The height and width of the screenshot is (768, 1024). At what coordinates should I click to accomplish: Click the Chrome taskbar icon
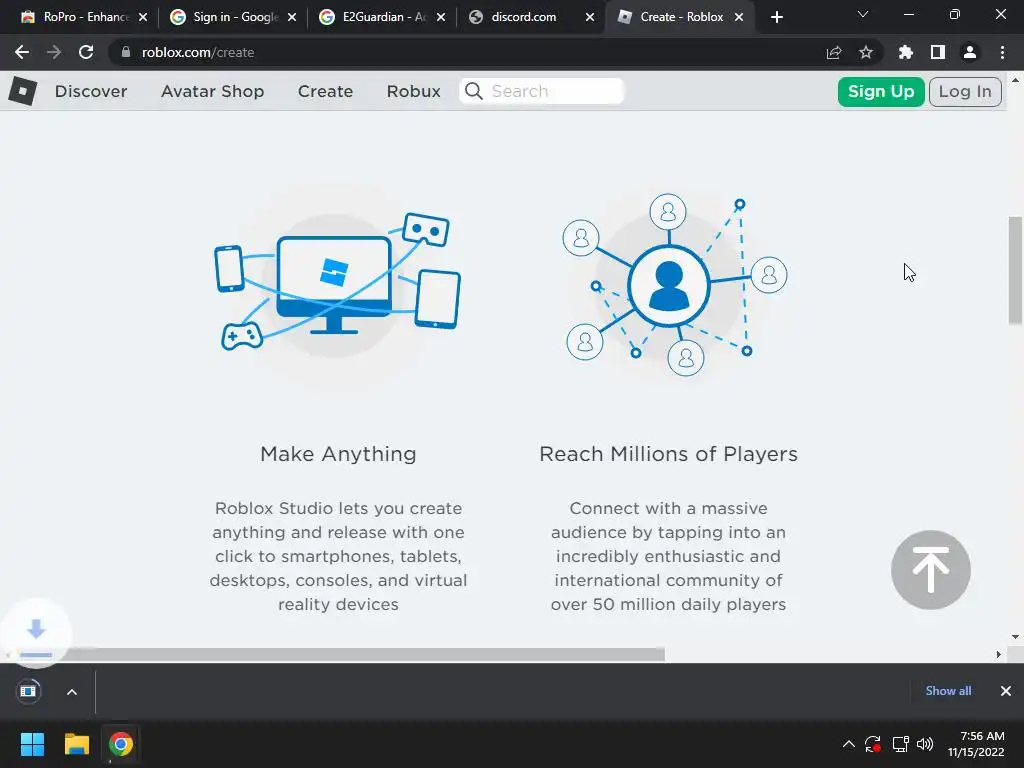click(x=121, y=744)
